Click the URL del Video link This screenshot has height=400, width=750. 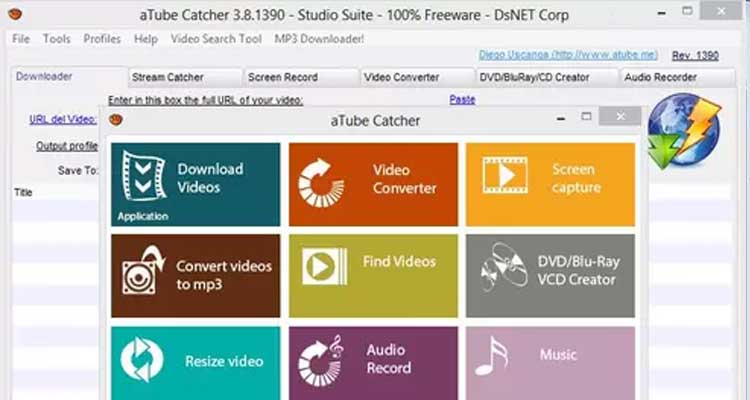coord(63,120)
